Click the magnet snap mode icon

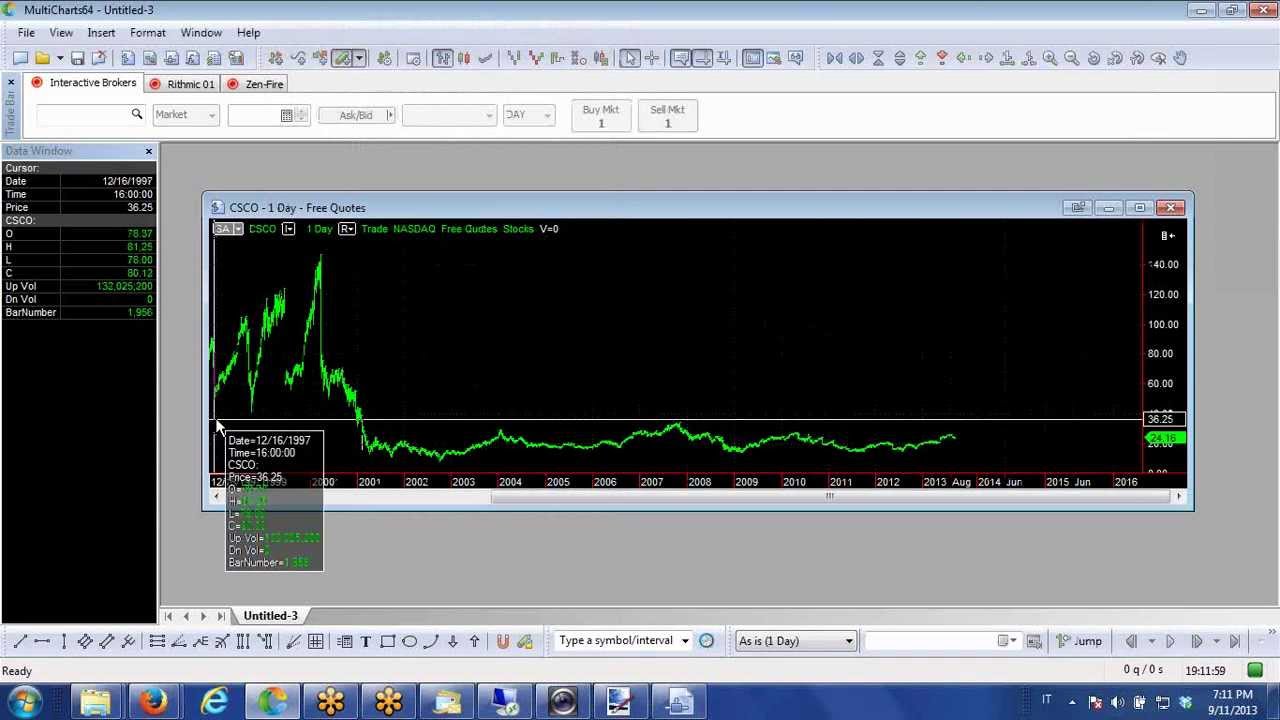pos(502,641)
